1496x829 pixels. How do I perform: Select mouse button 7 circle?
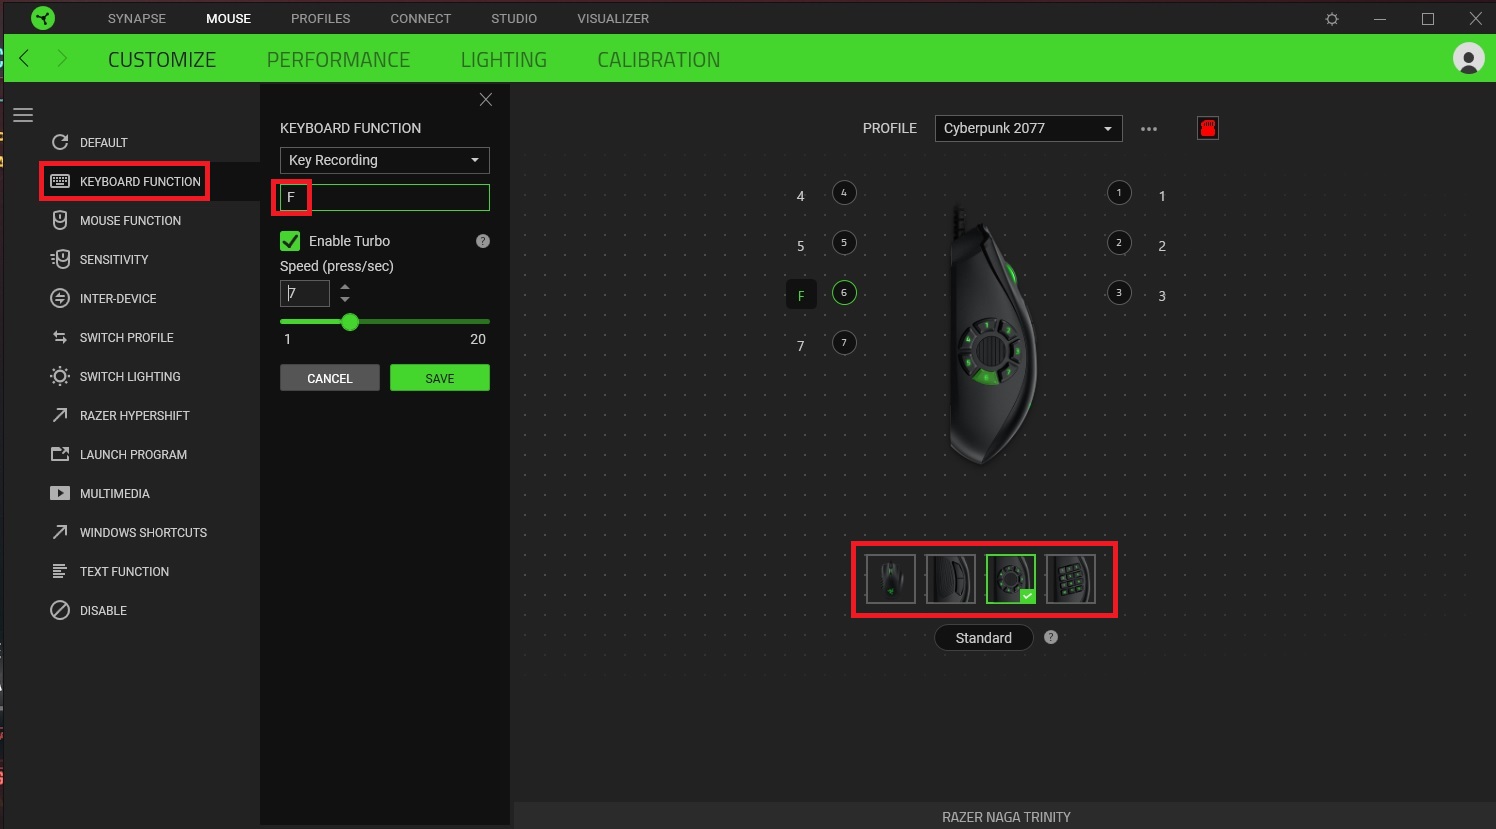pos(844,343)
